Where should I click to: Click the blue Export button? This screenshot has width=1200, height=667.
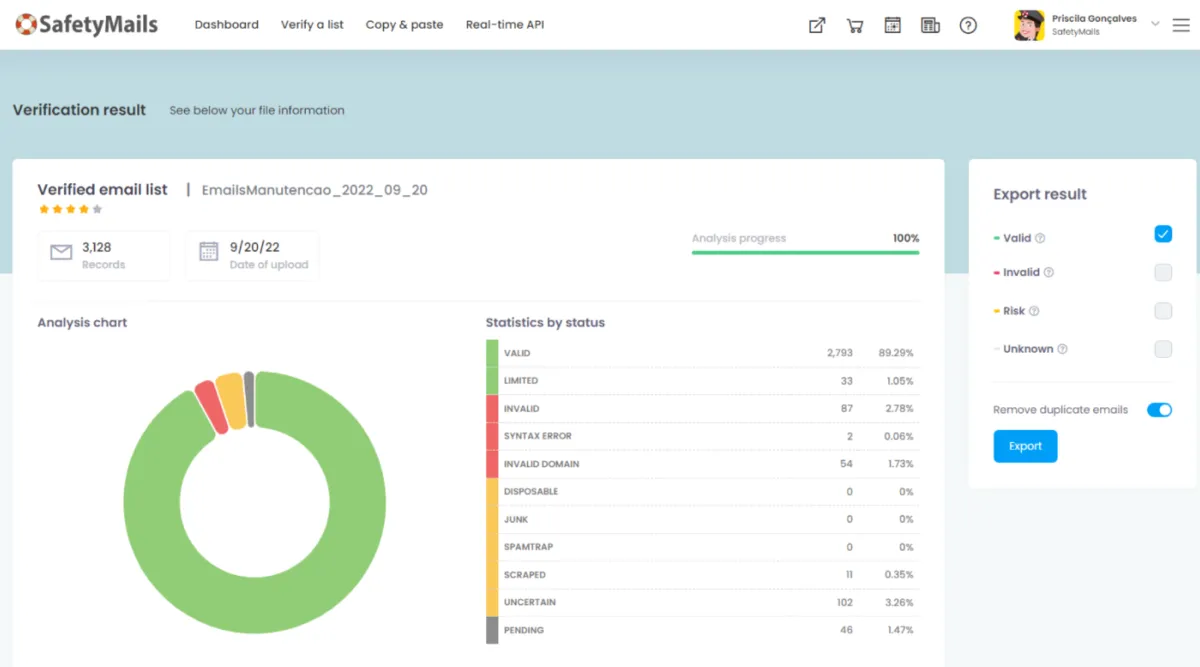(x=1025, y=446)
